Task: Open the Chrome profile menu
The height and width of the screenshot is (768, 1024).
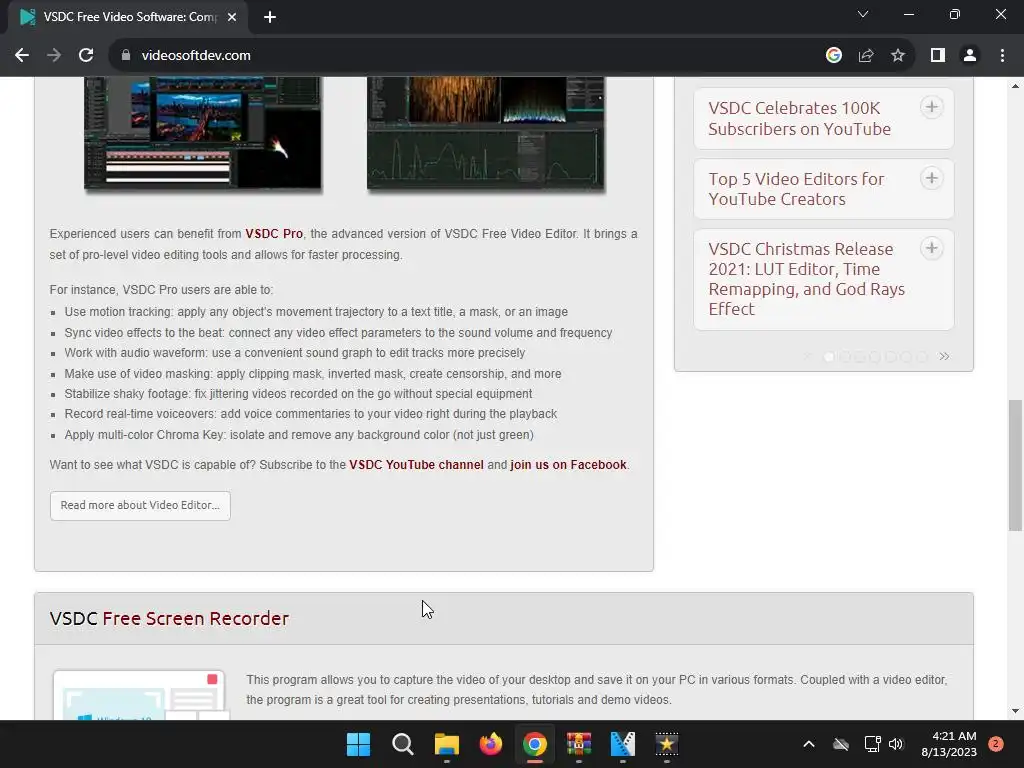Action: tap(970, 56)
